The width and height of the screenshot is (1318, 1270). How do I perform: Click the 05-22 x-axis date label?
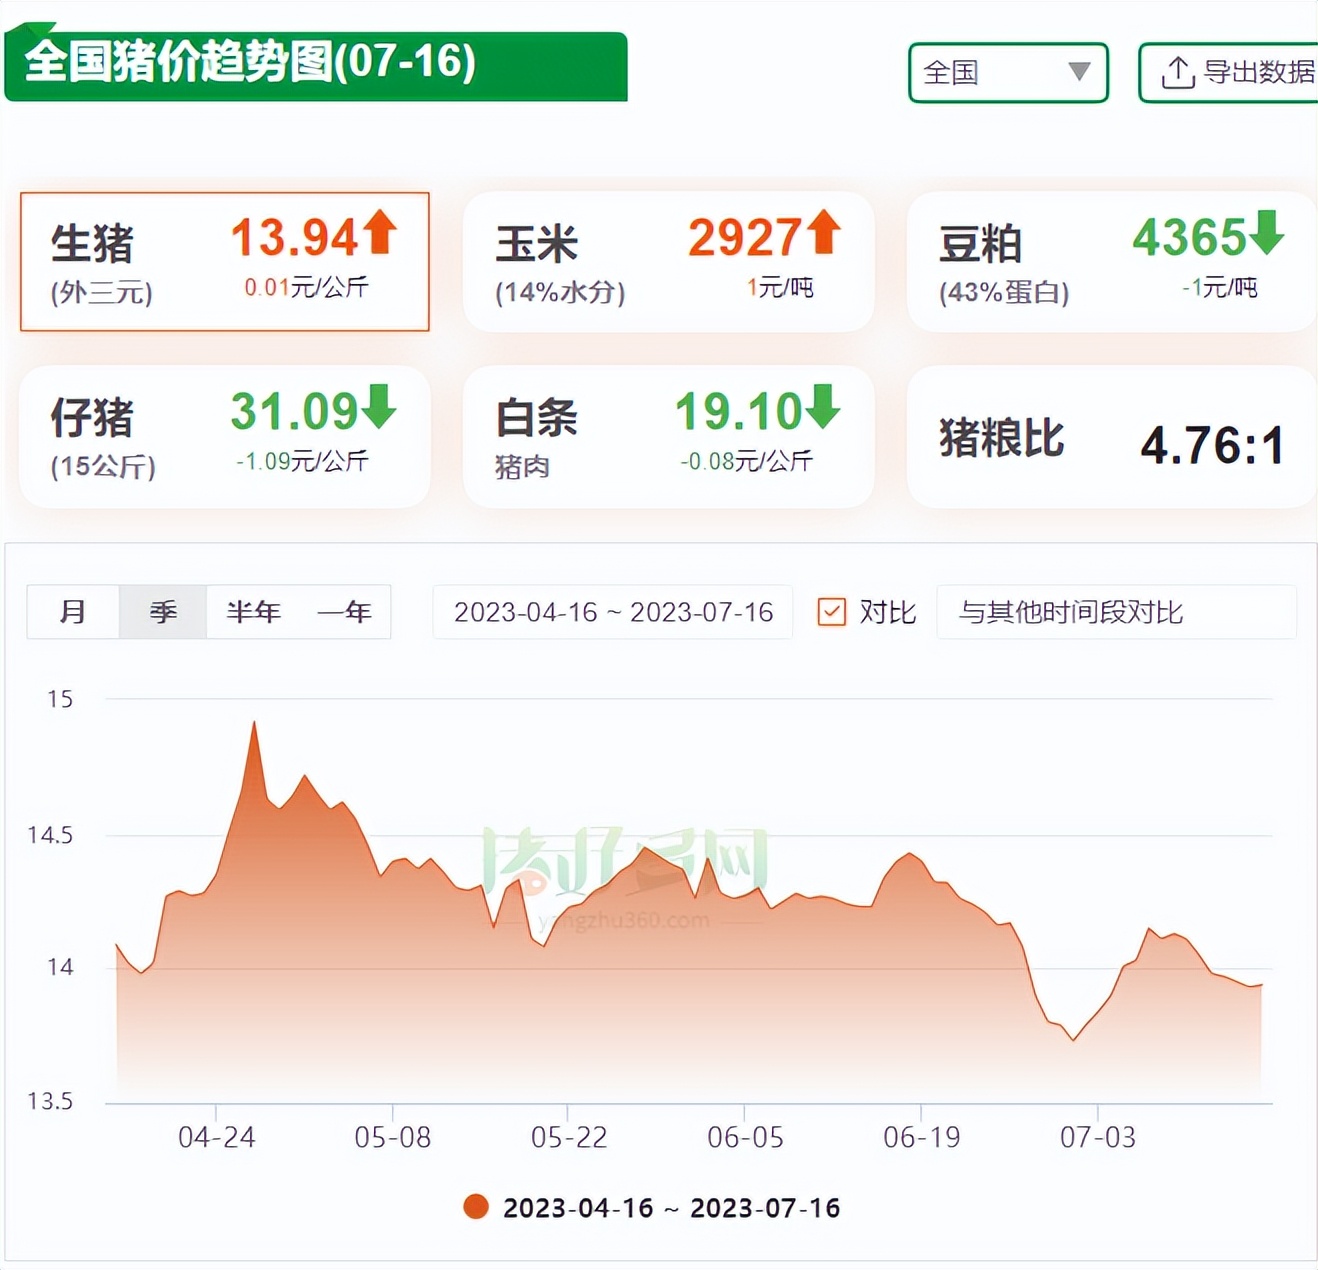569,1138
